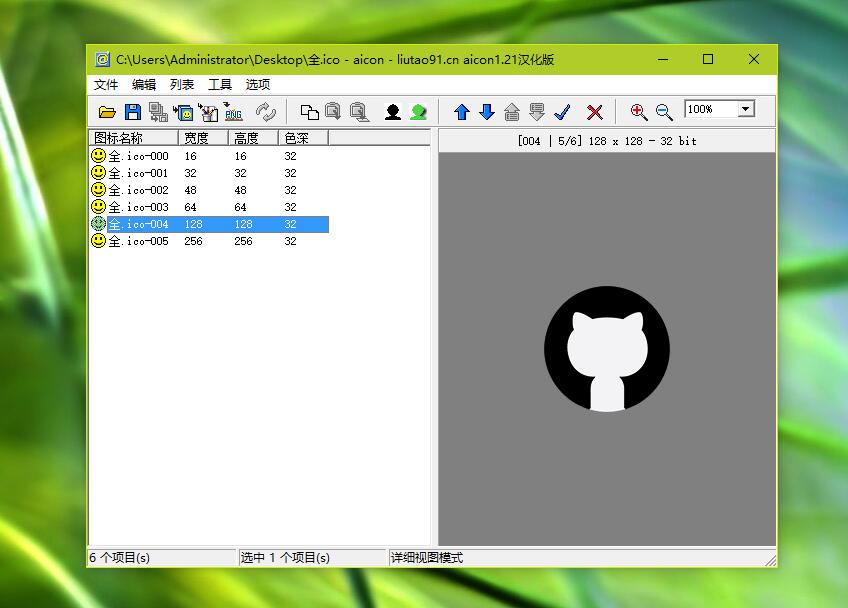Select the row 全.ico-000
The height and width of the screenshot is (608, 848).
click(209, 156)
